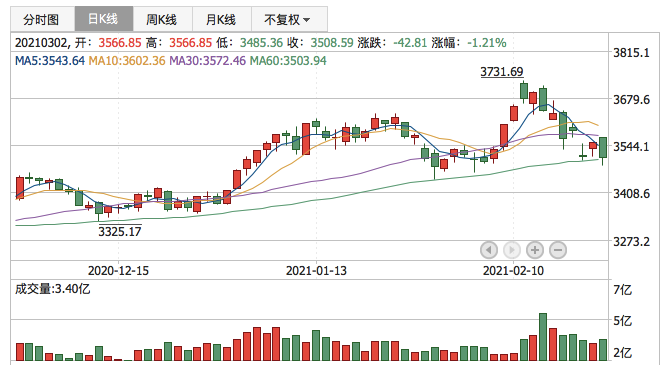
Task: Click the tallest green volume bar
Action: tap(543, 337)
